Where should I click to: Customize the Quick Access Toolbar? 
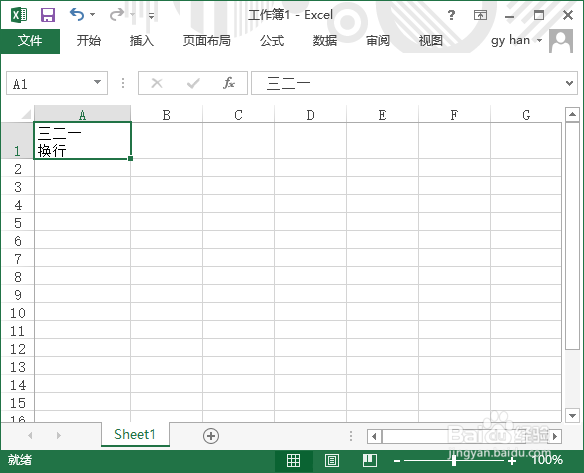pyautogui.click(x=151, y=15)
